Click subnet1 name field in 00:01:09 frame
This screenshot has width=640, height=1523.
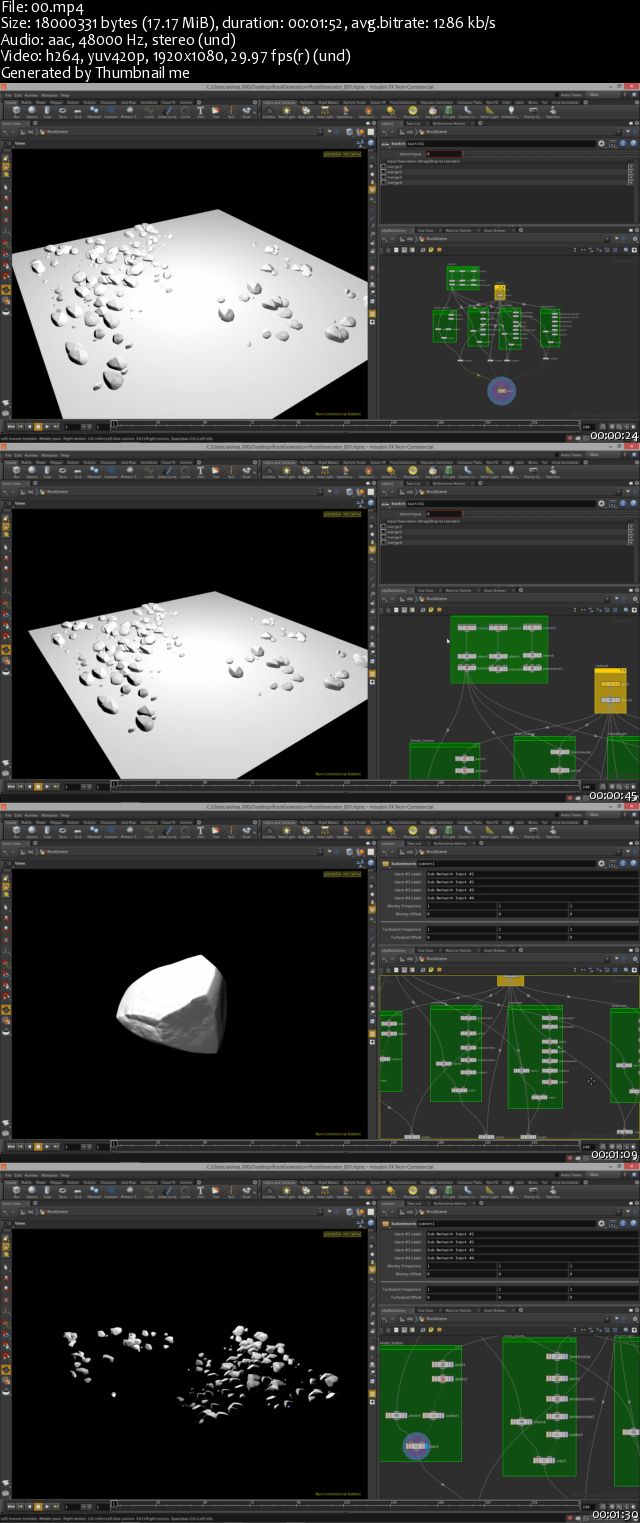[x=506, y=863]
